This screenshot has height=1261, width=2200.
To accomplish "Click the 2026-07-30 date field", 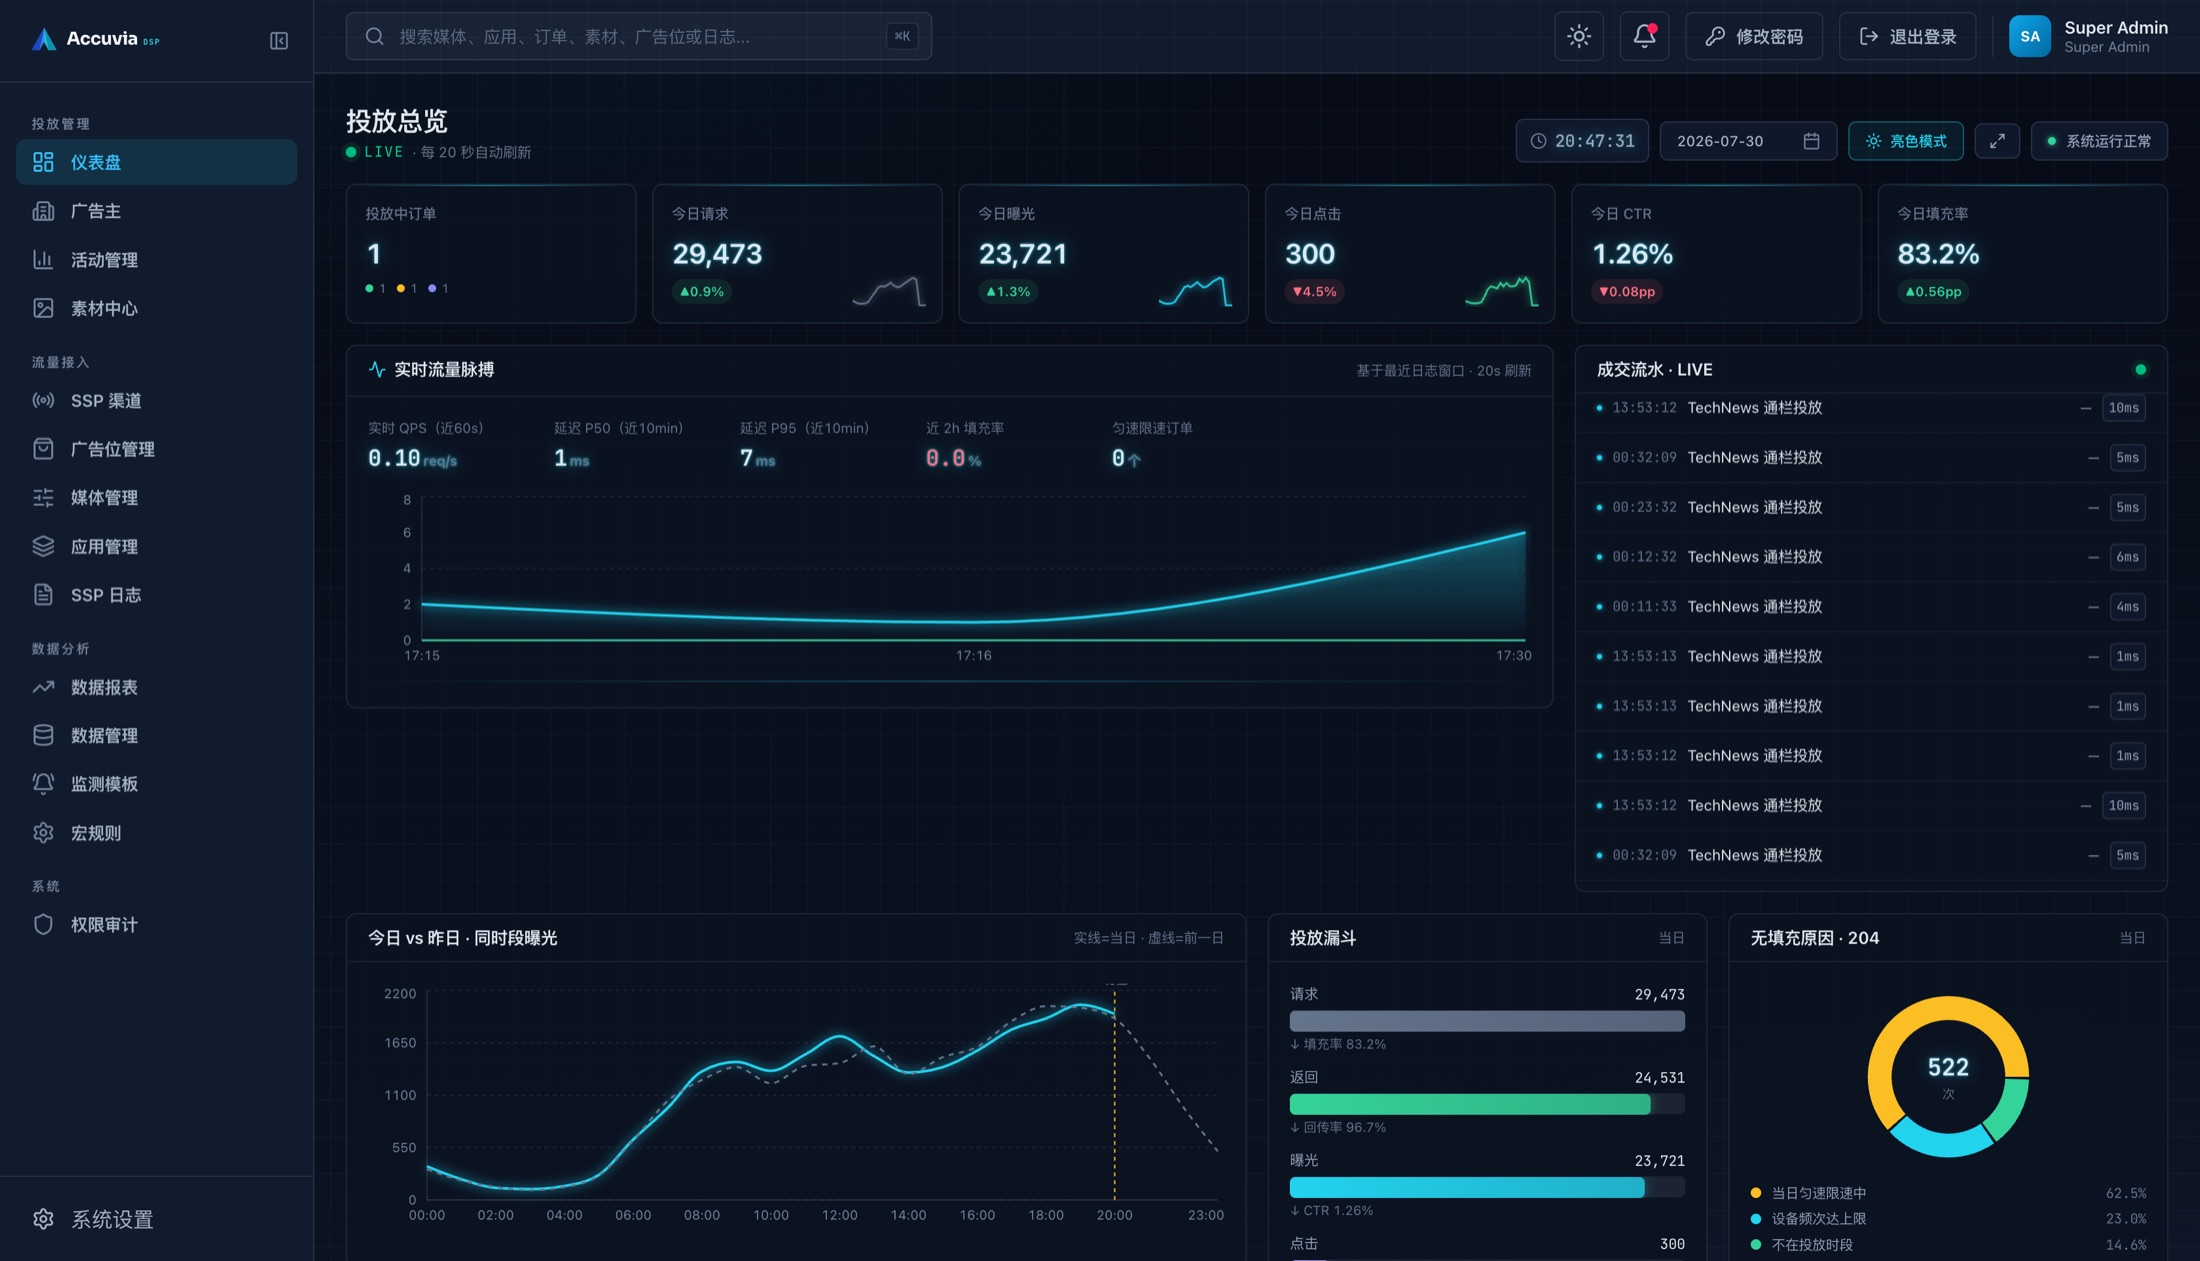I will [1748, 141].
